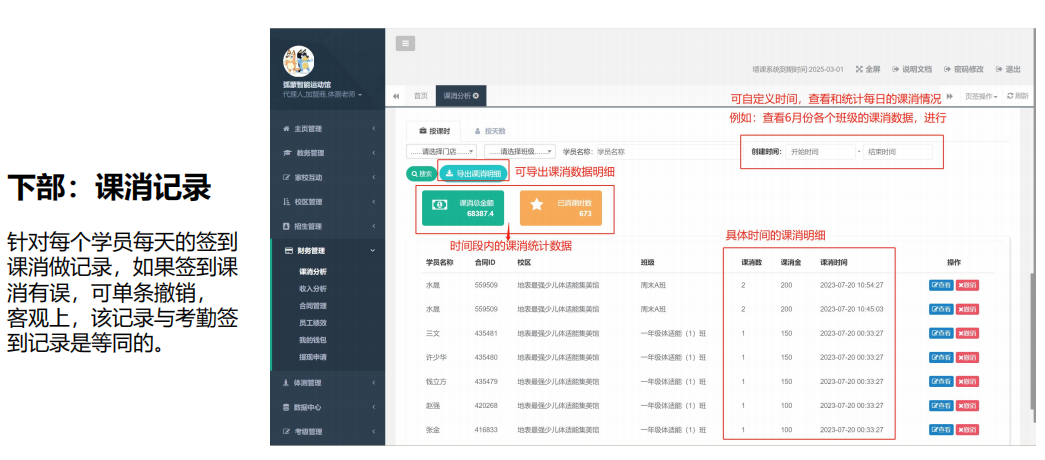This screenshot has width=1045, height=460.
Task: Click the 刷新 refresh icon
Action: (x=1016, y=96)
